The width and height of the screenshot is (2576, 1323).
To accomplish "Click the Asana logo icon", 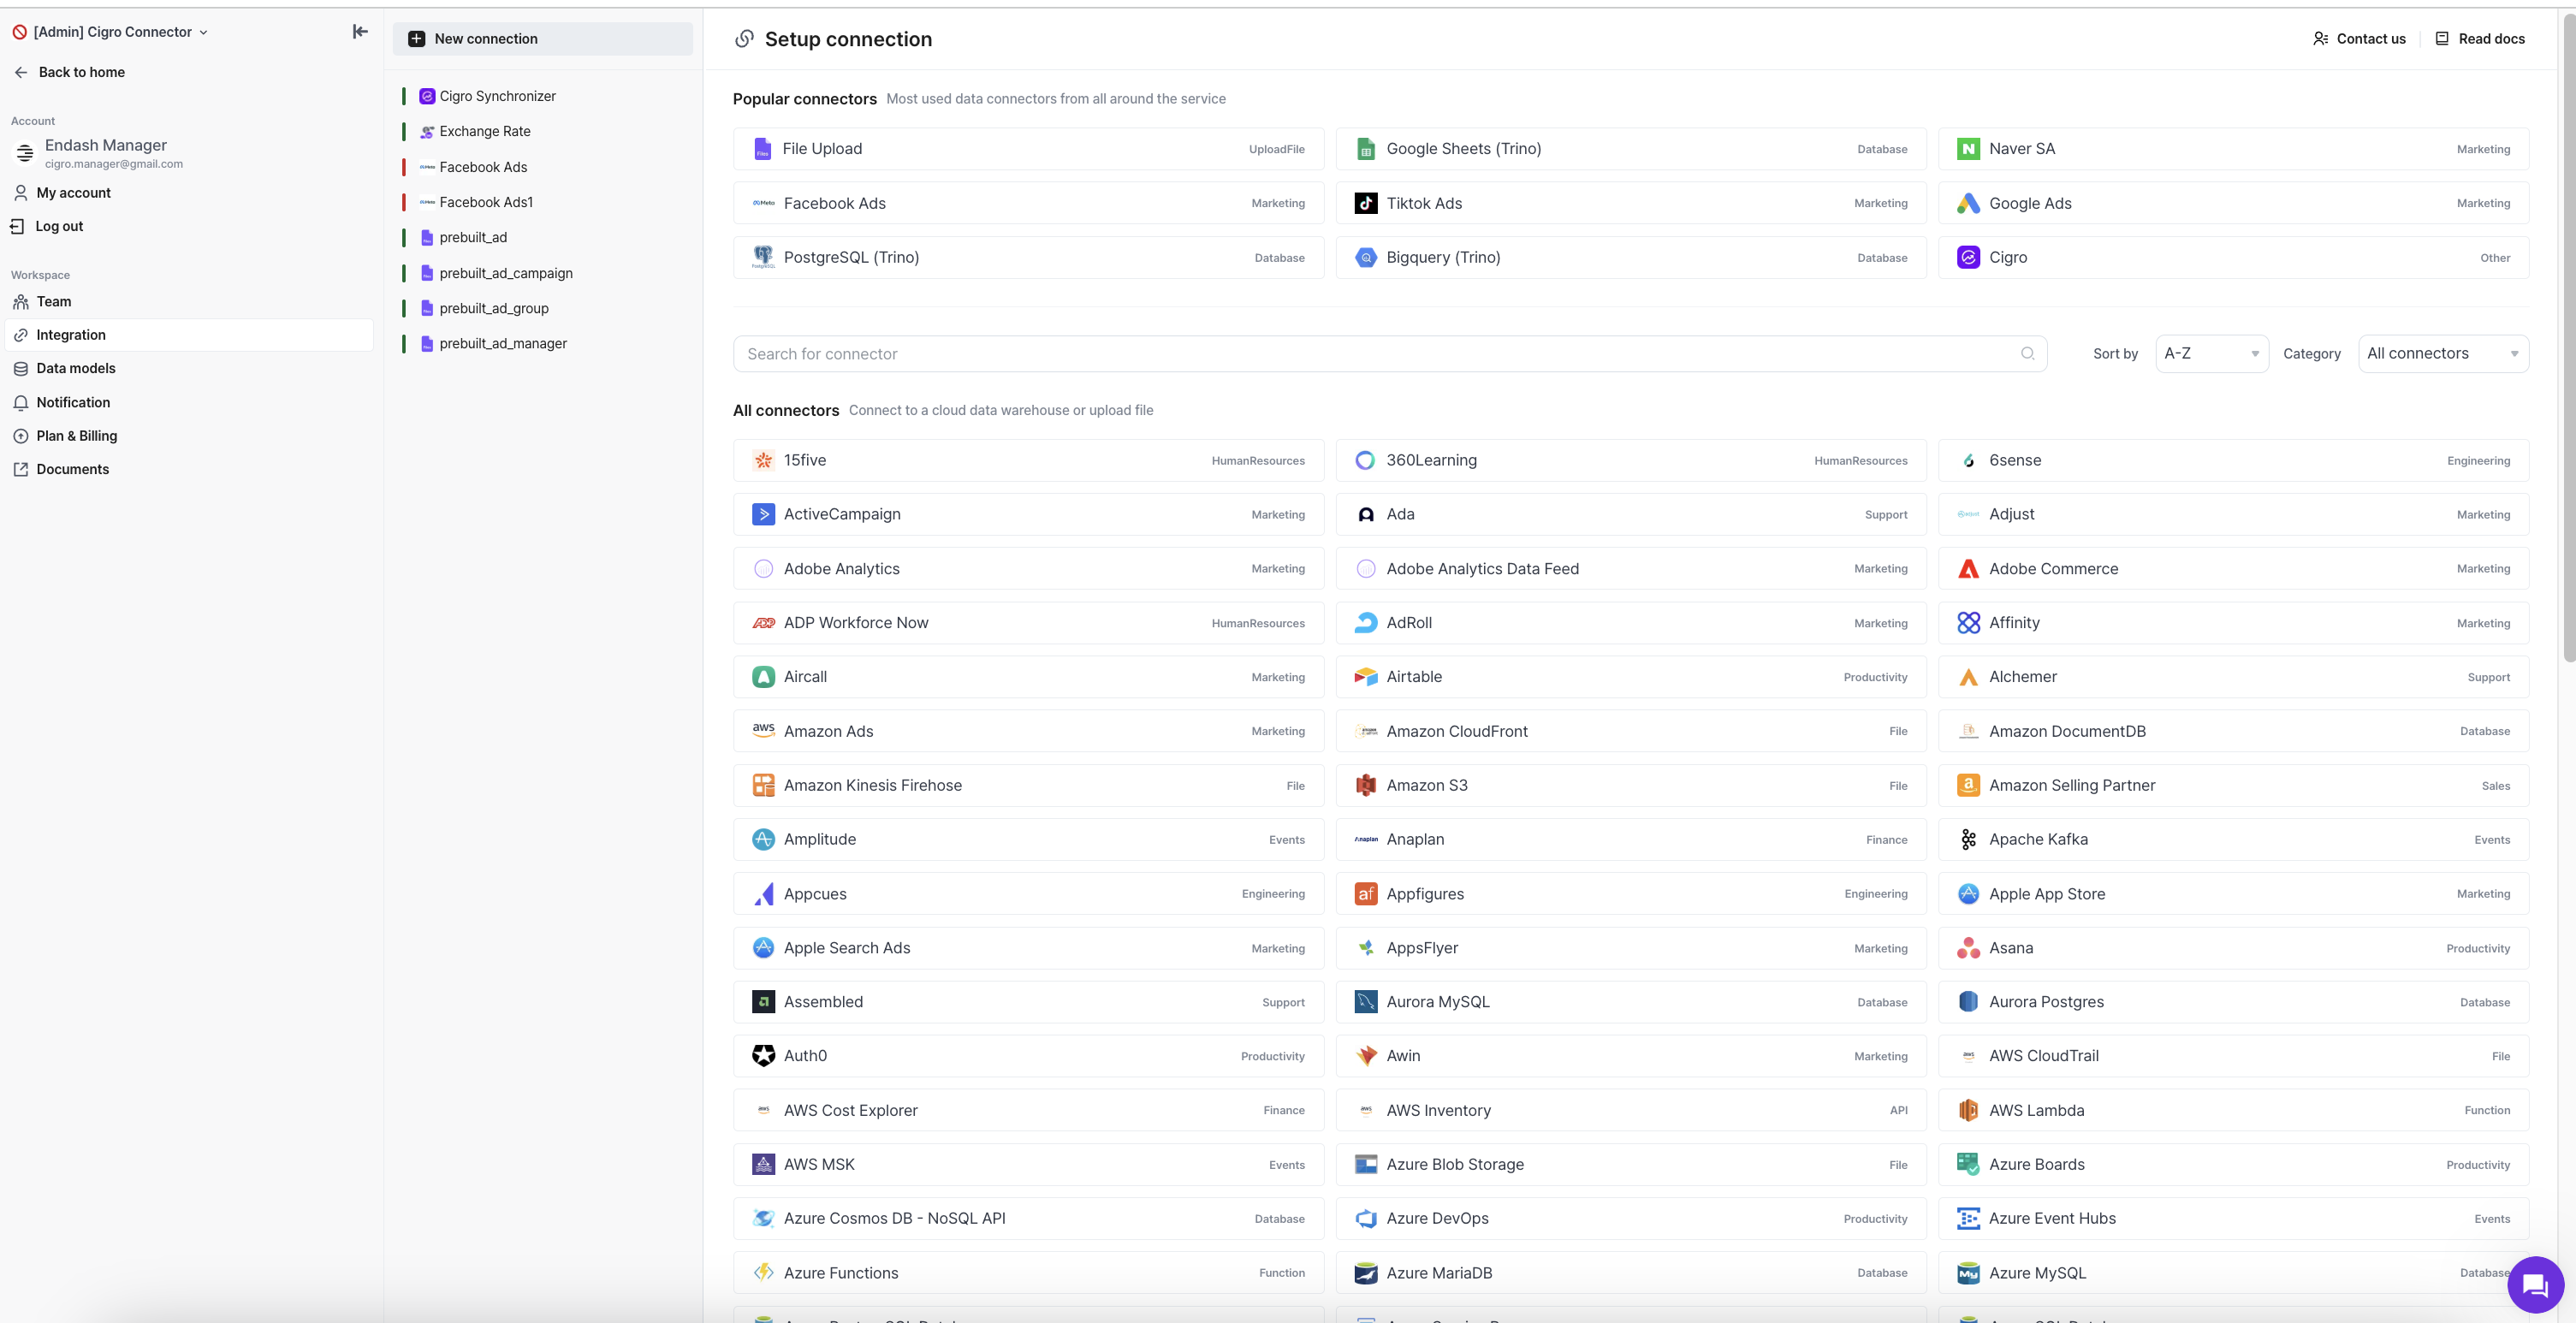I will [x=1968, y=948].
